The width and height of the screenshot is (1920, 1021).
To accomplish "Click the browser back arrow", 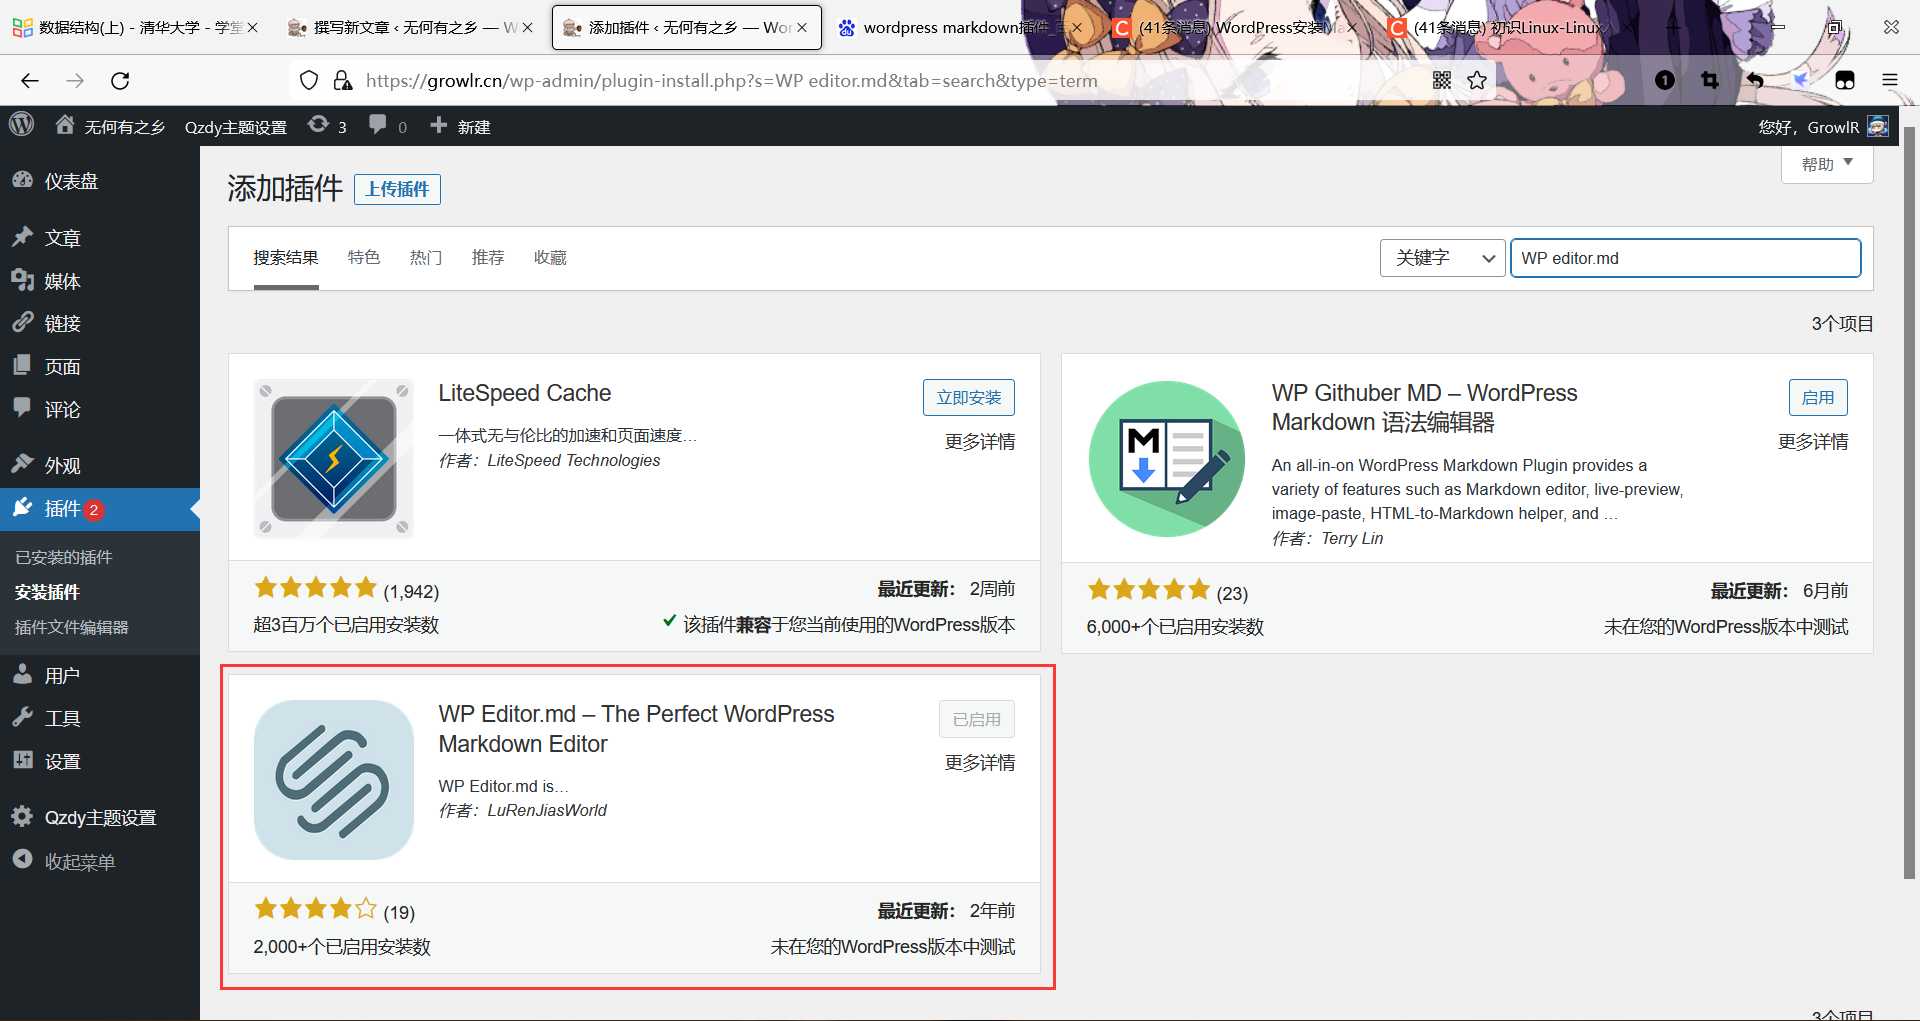I will pyautogui.click(x=30, y=81).
